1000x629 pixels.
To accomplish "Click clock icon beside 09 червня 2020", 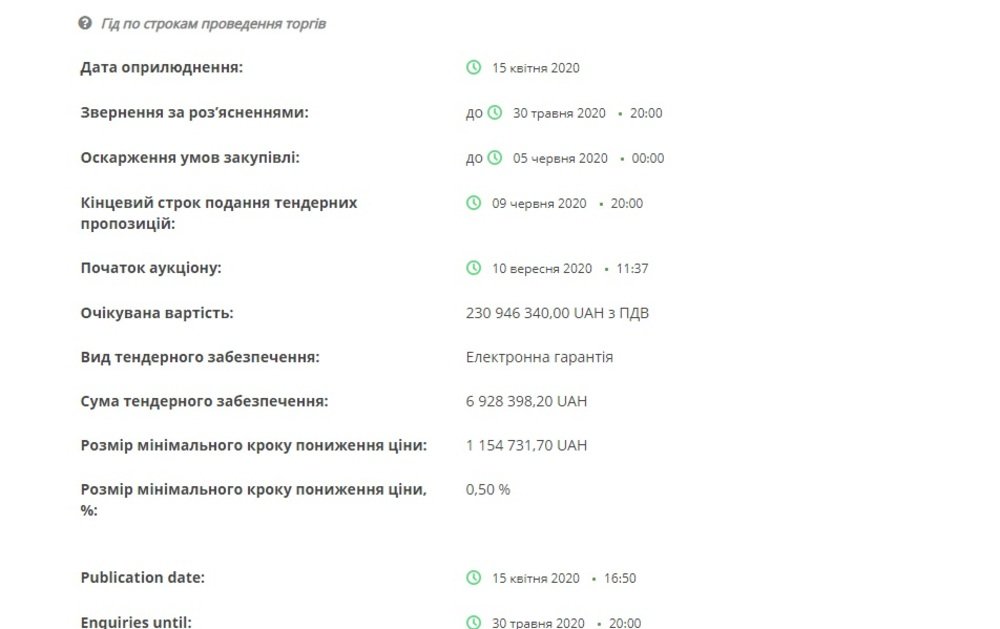I will (x=473, y=203).
